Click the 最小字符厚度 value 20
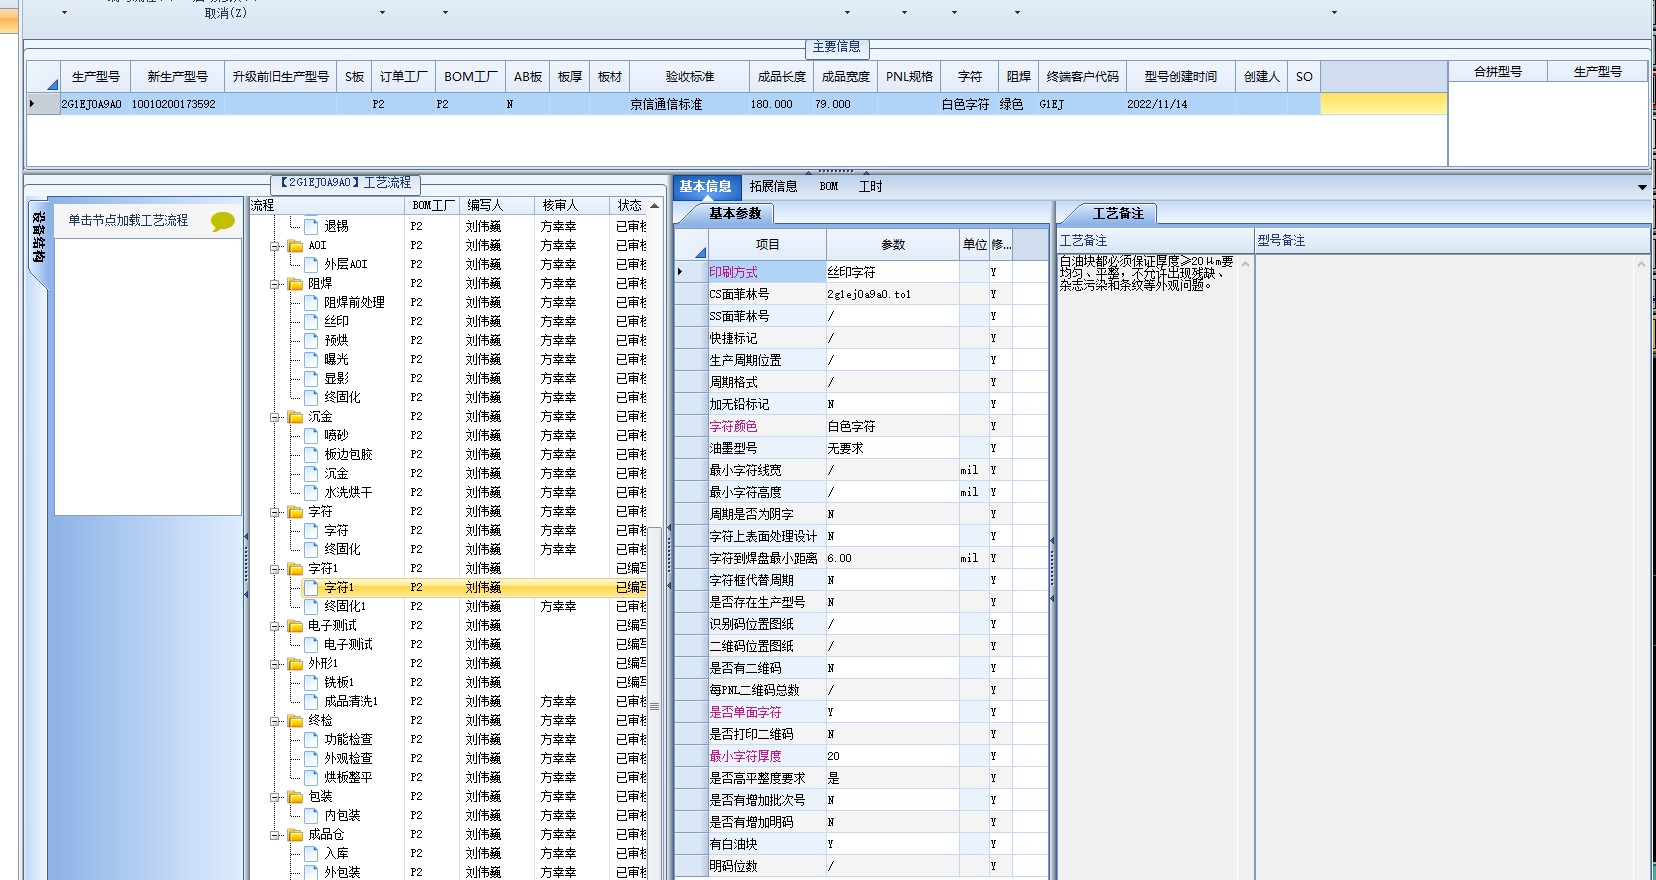 coord(892,756)
